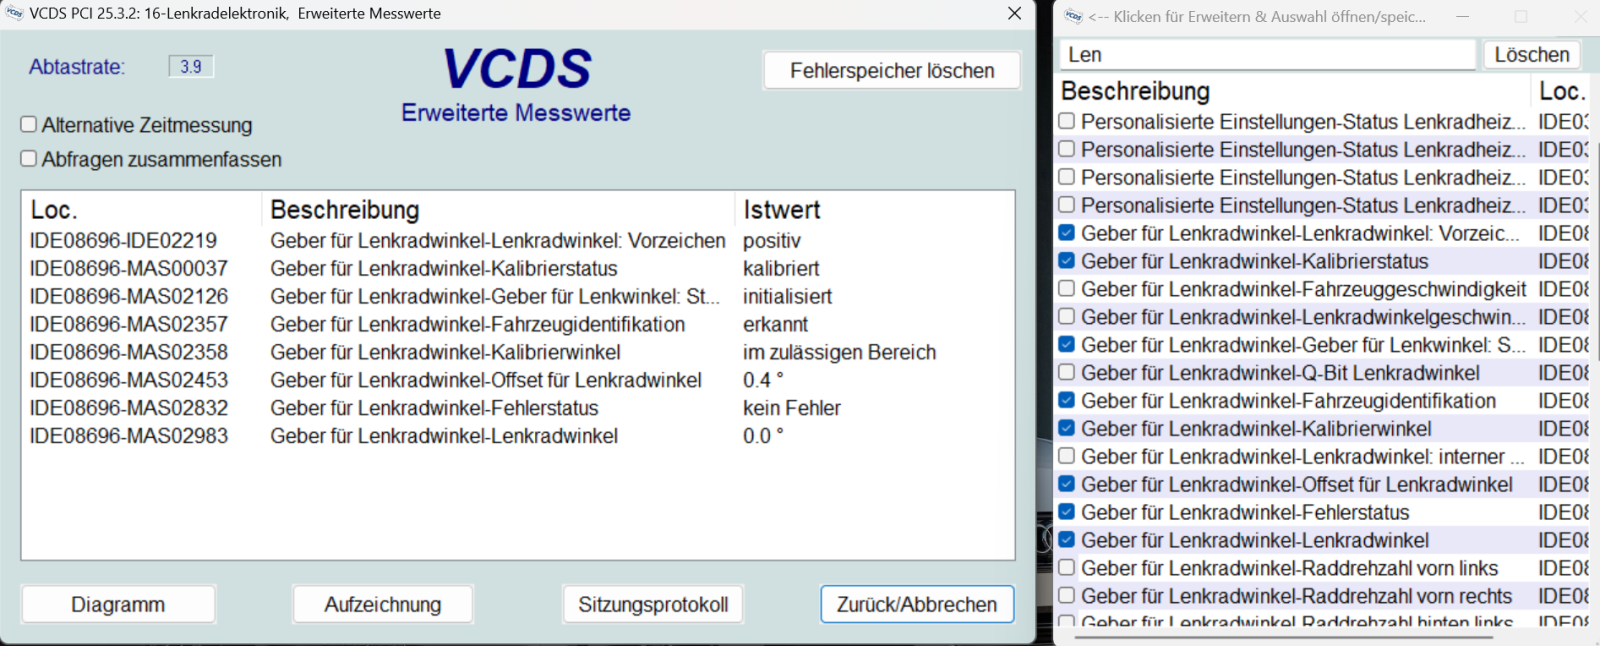Viewport: 1600px width, 646px height.
Task: Click the offset value 0.4 °
Action: tap(763, 380)
